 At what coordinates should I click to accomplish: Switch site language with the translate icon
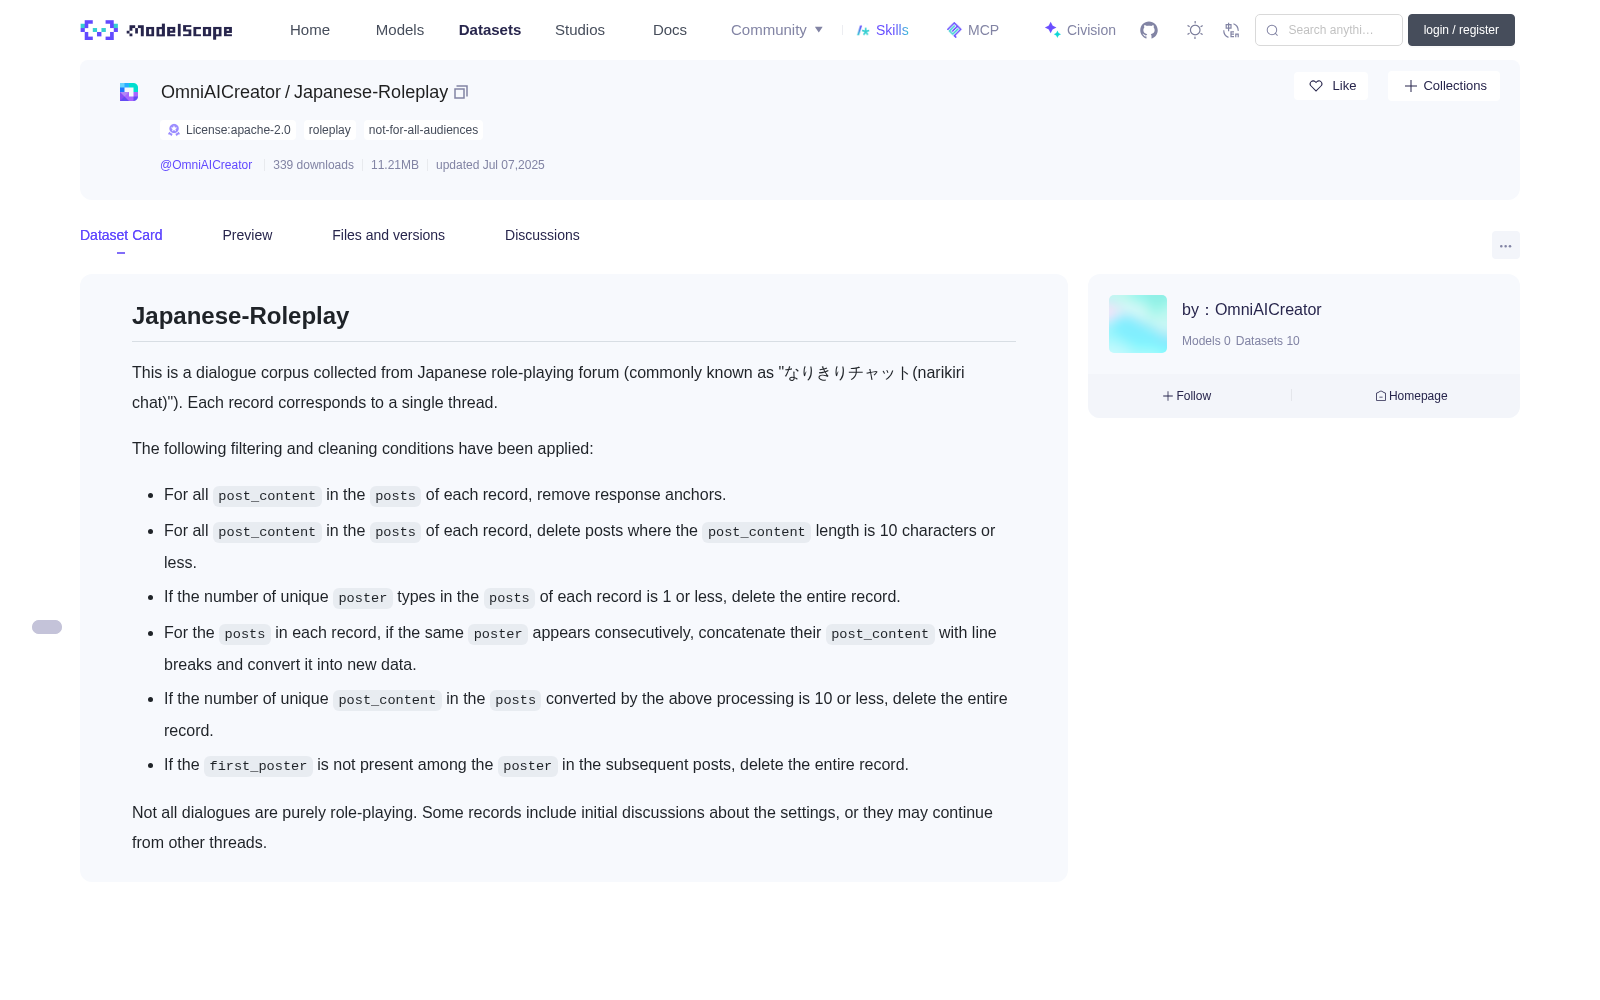1231,30
